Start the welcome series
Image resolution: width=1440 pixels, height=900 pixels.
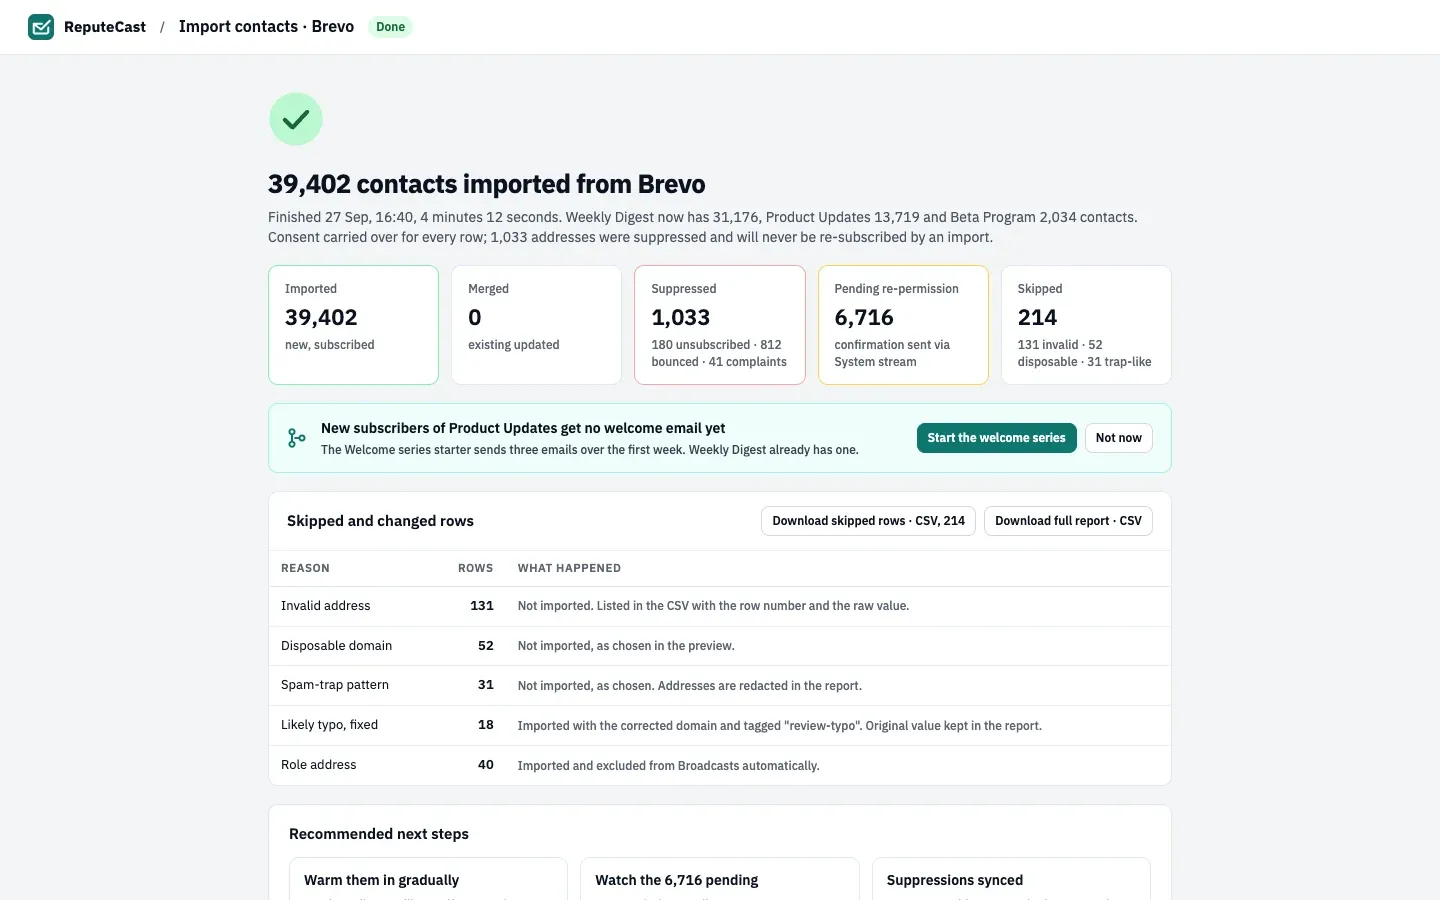click(x=996, y=438)
